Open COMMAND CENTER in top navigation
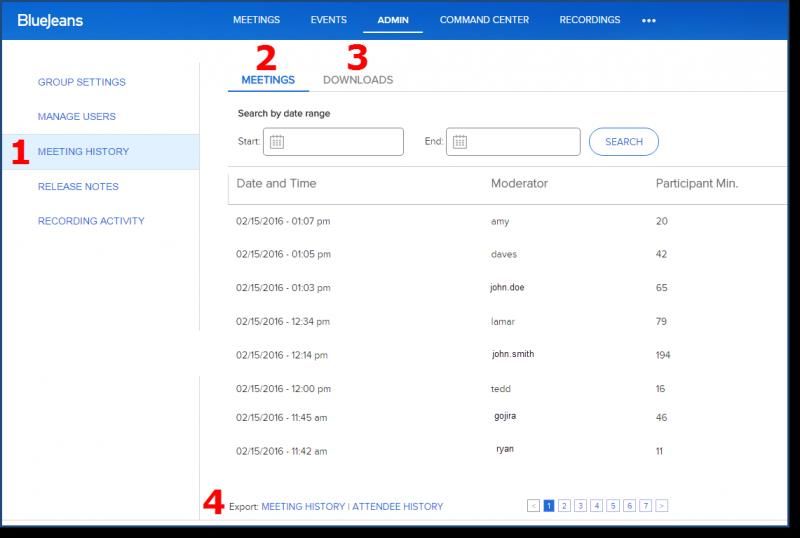800x538 pixels. coord(484,20)
